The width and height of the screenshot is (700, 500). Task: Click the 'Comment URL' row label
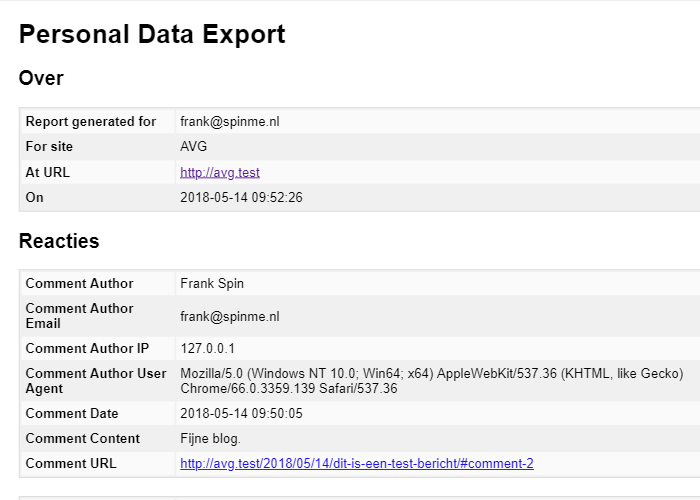[x=71, y=464]
